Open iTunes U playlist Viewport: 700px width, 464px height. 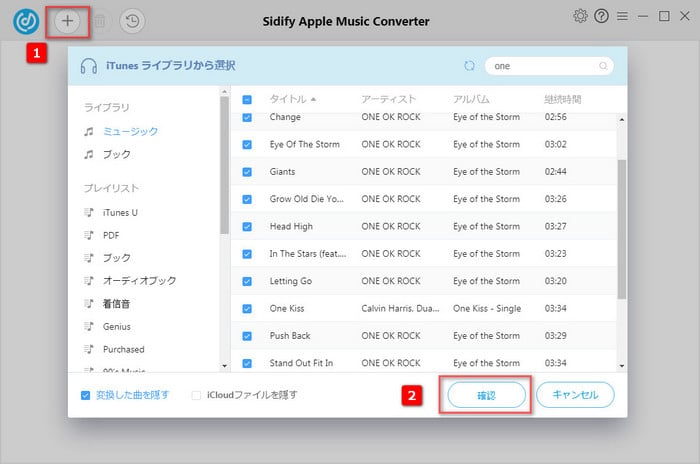pyautogui.click(x=120, y=213)
